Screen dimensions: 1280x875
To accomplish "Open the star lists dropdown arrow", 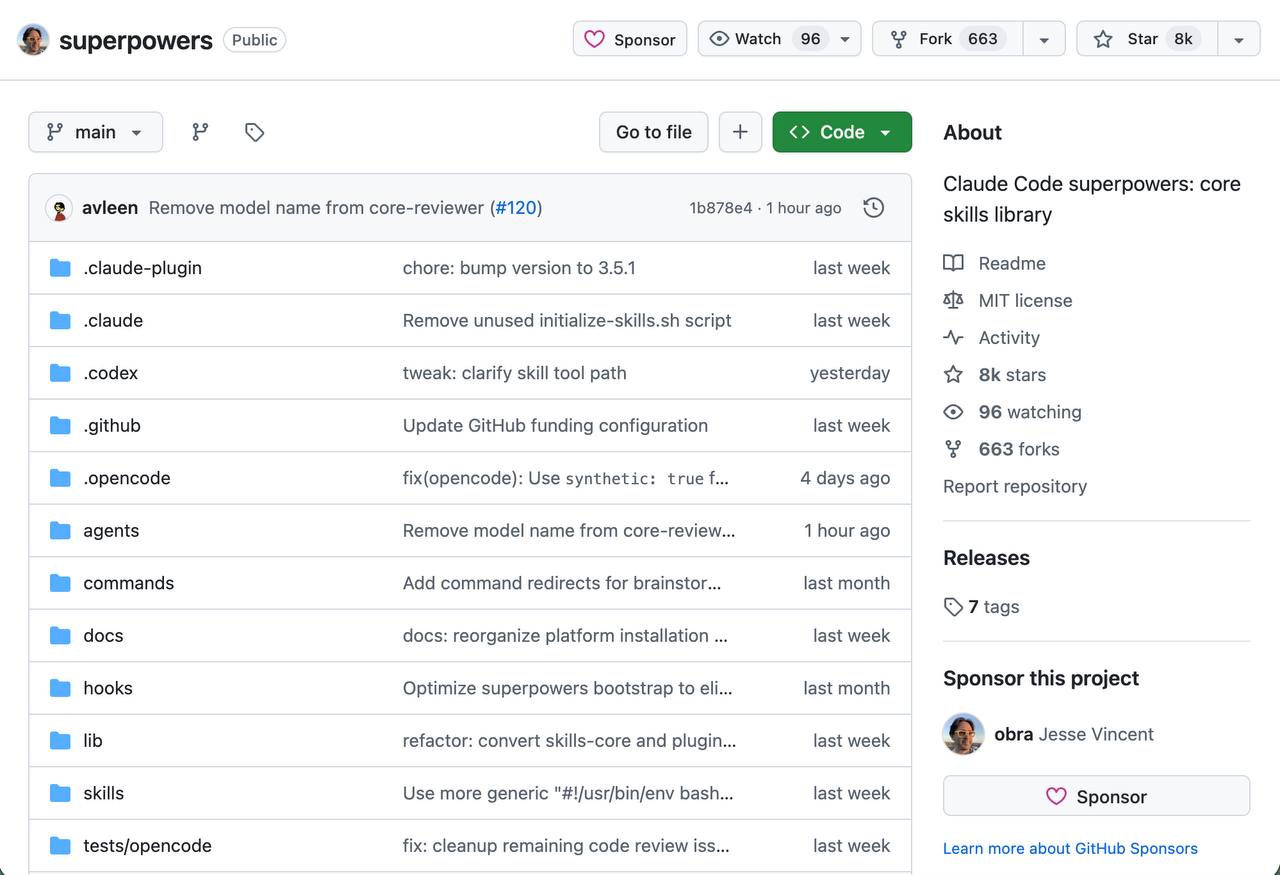I will [1238, 39].
